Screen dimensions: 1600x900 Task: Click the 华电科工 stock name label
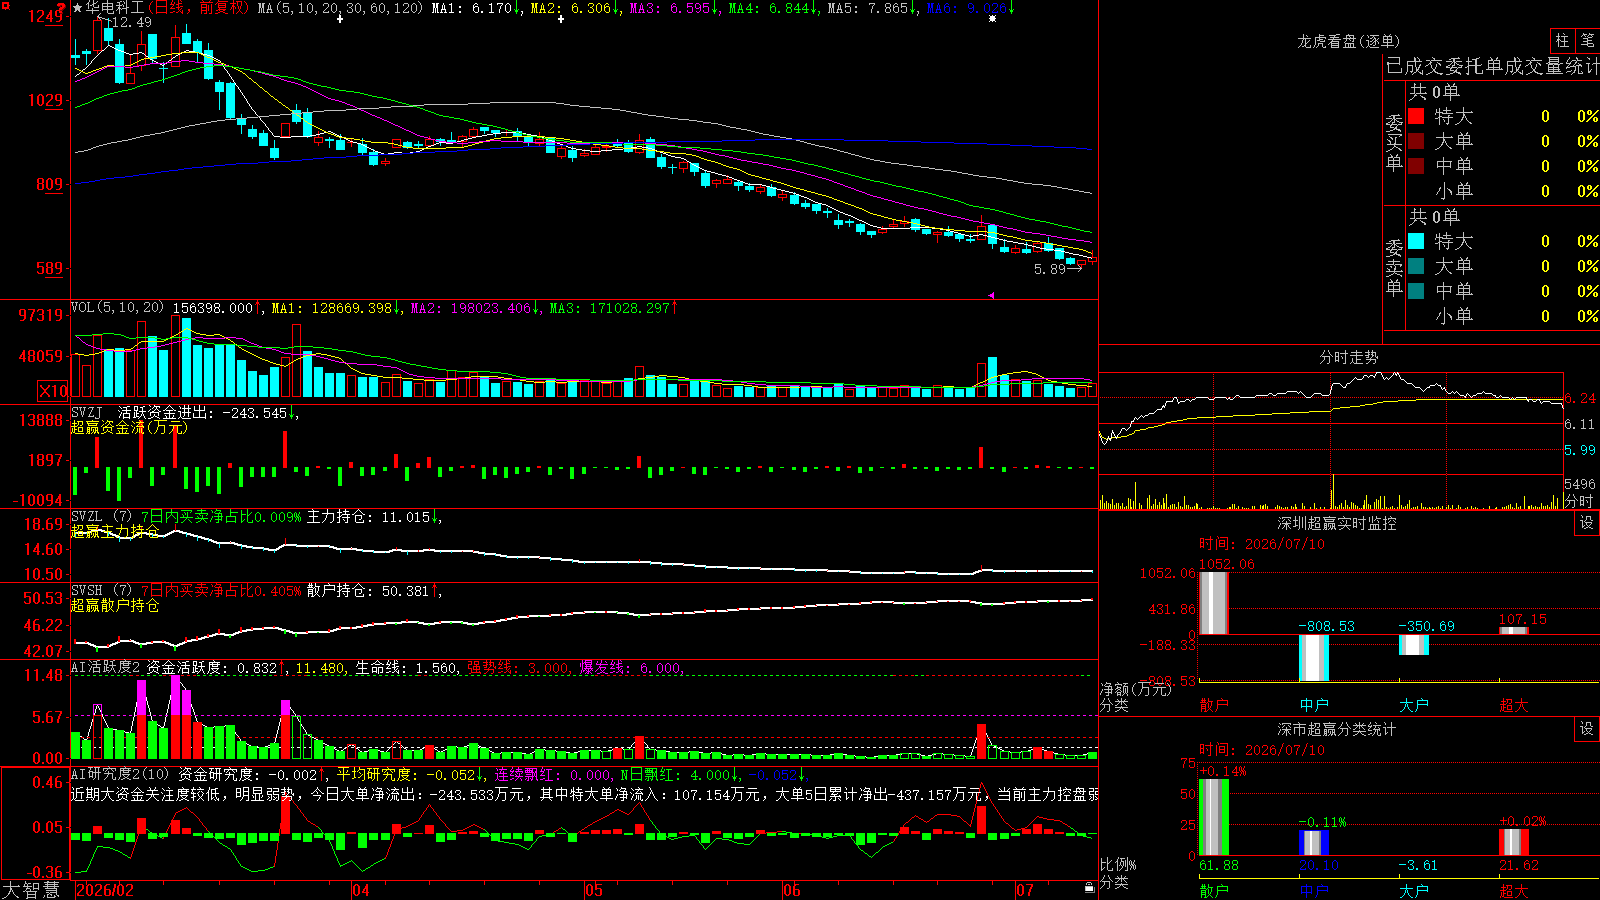pyautogui.click(x=115, y=8)
